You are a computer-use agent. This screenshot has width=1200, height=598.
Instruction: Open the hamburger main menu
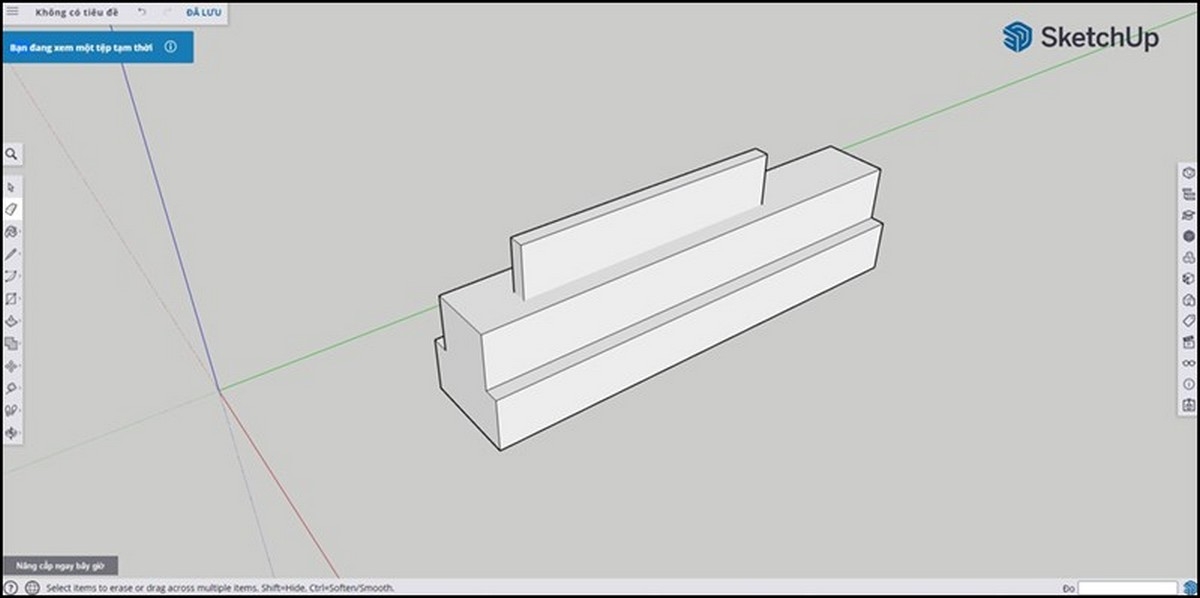click(x=12, y=12)
